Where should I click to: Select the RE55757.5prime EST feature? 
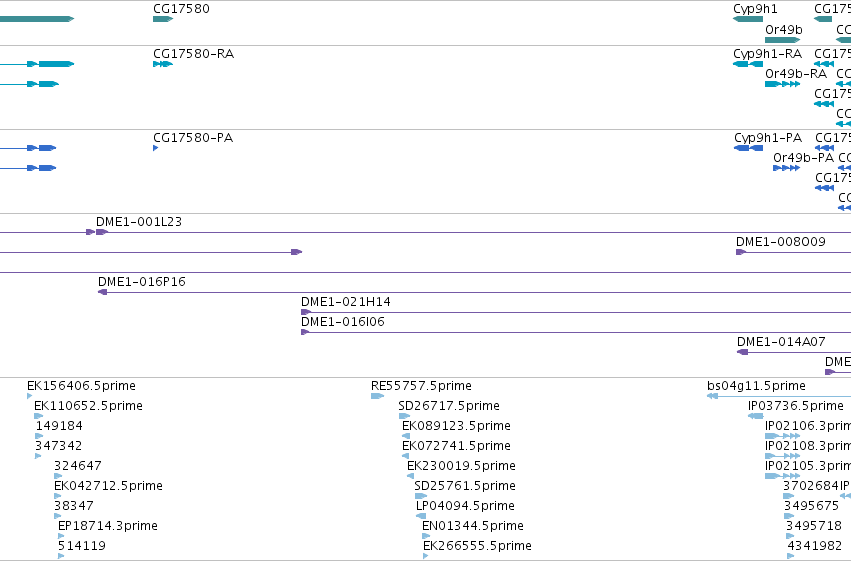pyautogui.click(x=377, y=396)
